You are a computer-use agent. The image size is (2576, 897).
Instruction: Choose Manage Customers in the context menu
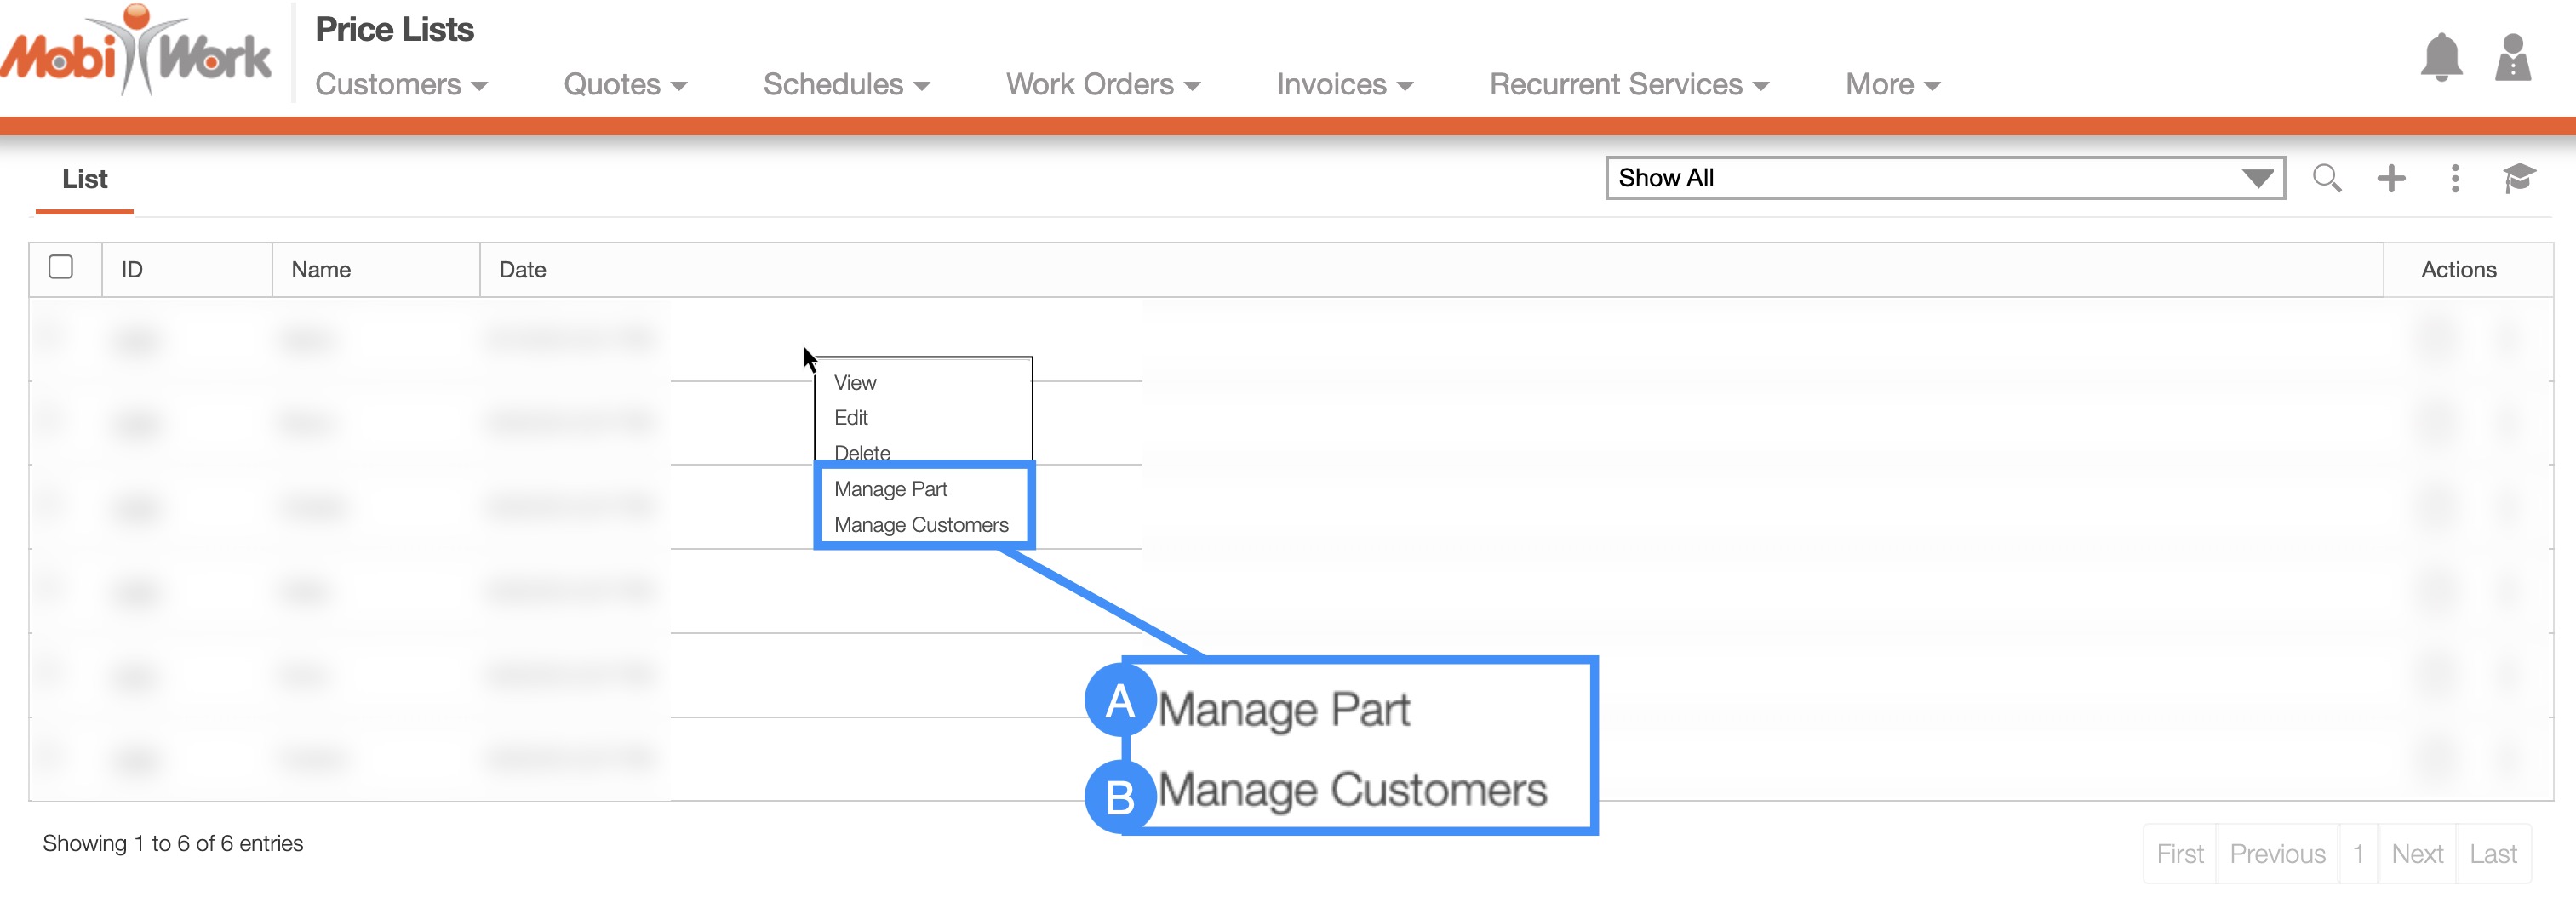pos(921,525)
